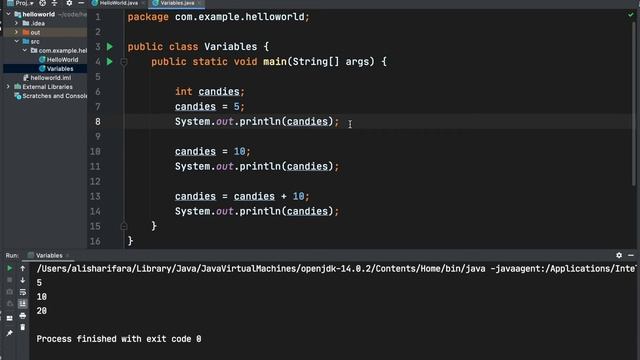Viewport: 640px width, 360px height.
Task: Select HelloWorld class in project tree
Action: (58, 60)
